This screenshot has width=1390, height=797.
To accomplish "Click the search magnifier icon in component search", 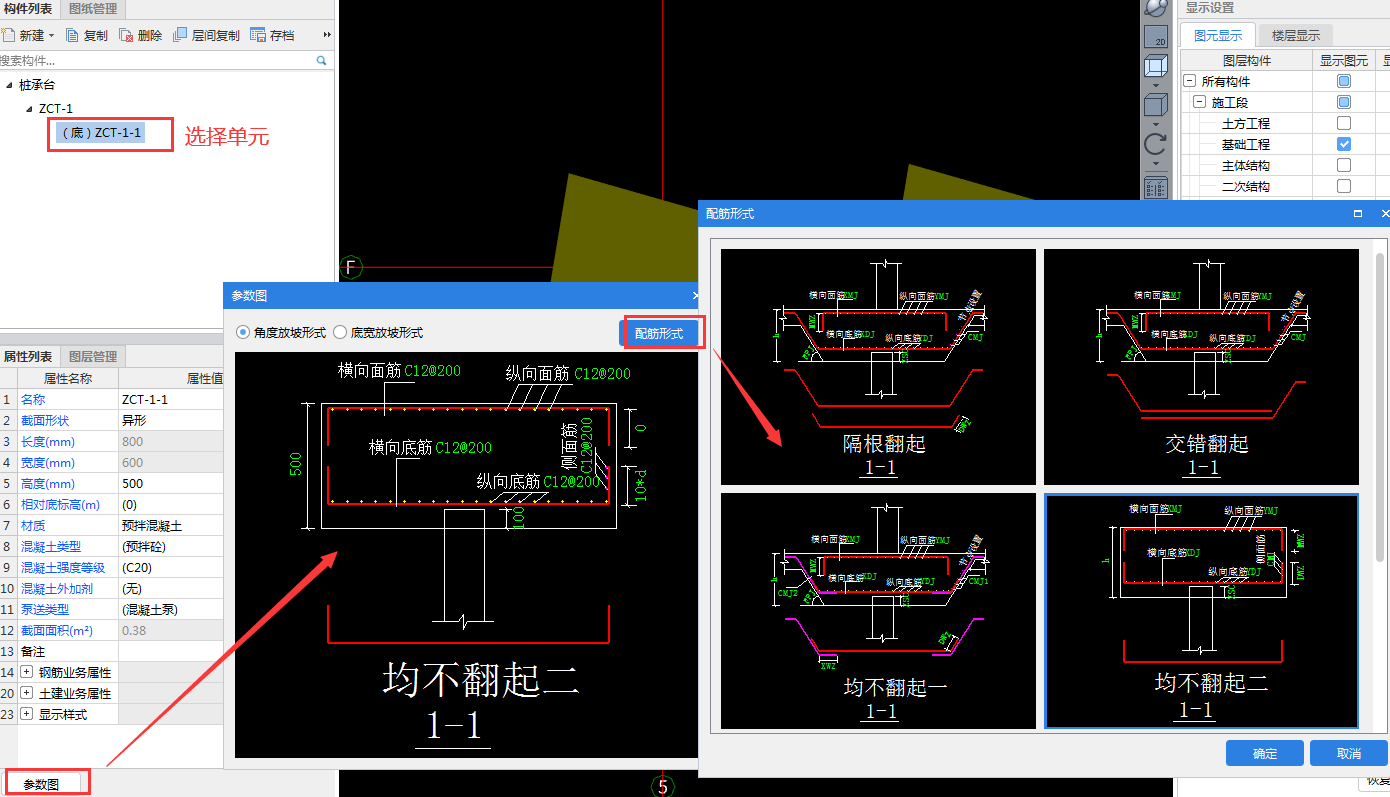I will pyautogui.click(x=322, y=61).
